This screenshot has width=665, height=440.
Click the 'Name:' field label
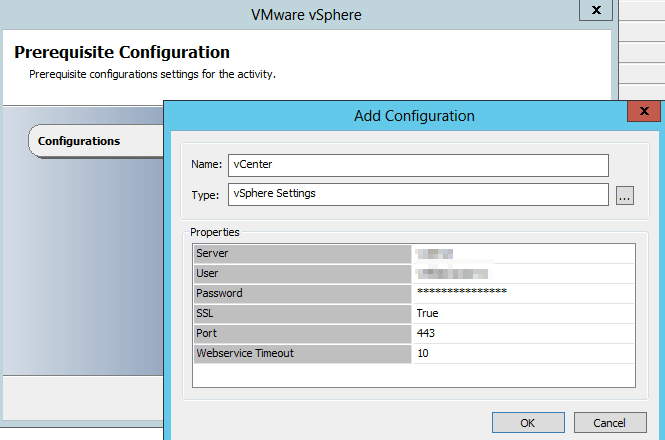pos(207,164)
